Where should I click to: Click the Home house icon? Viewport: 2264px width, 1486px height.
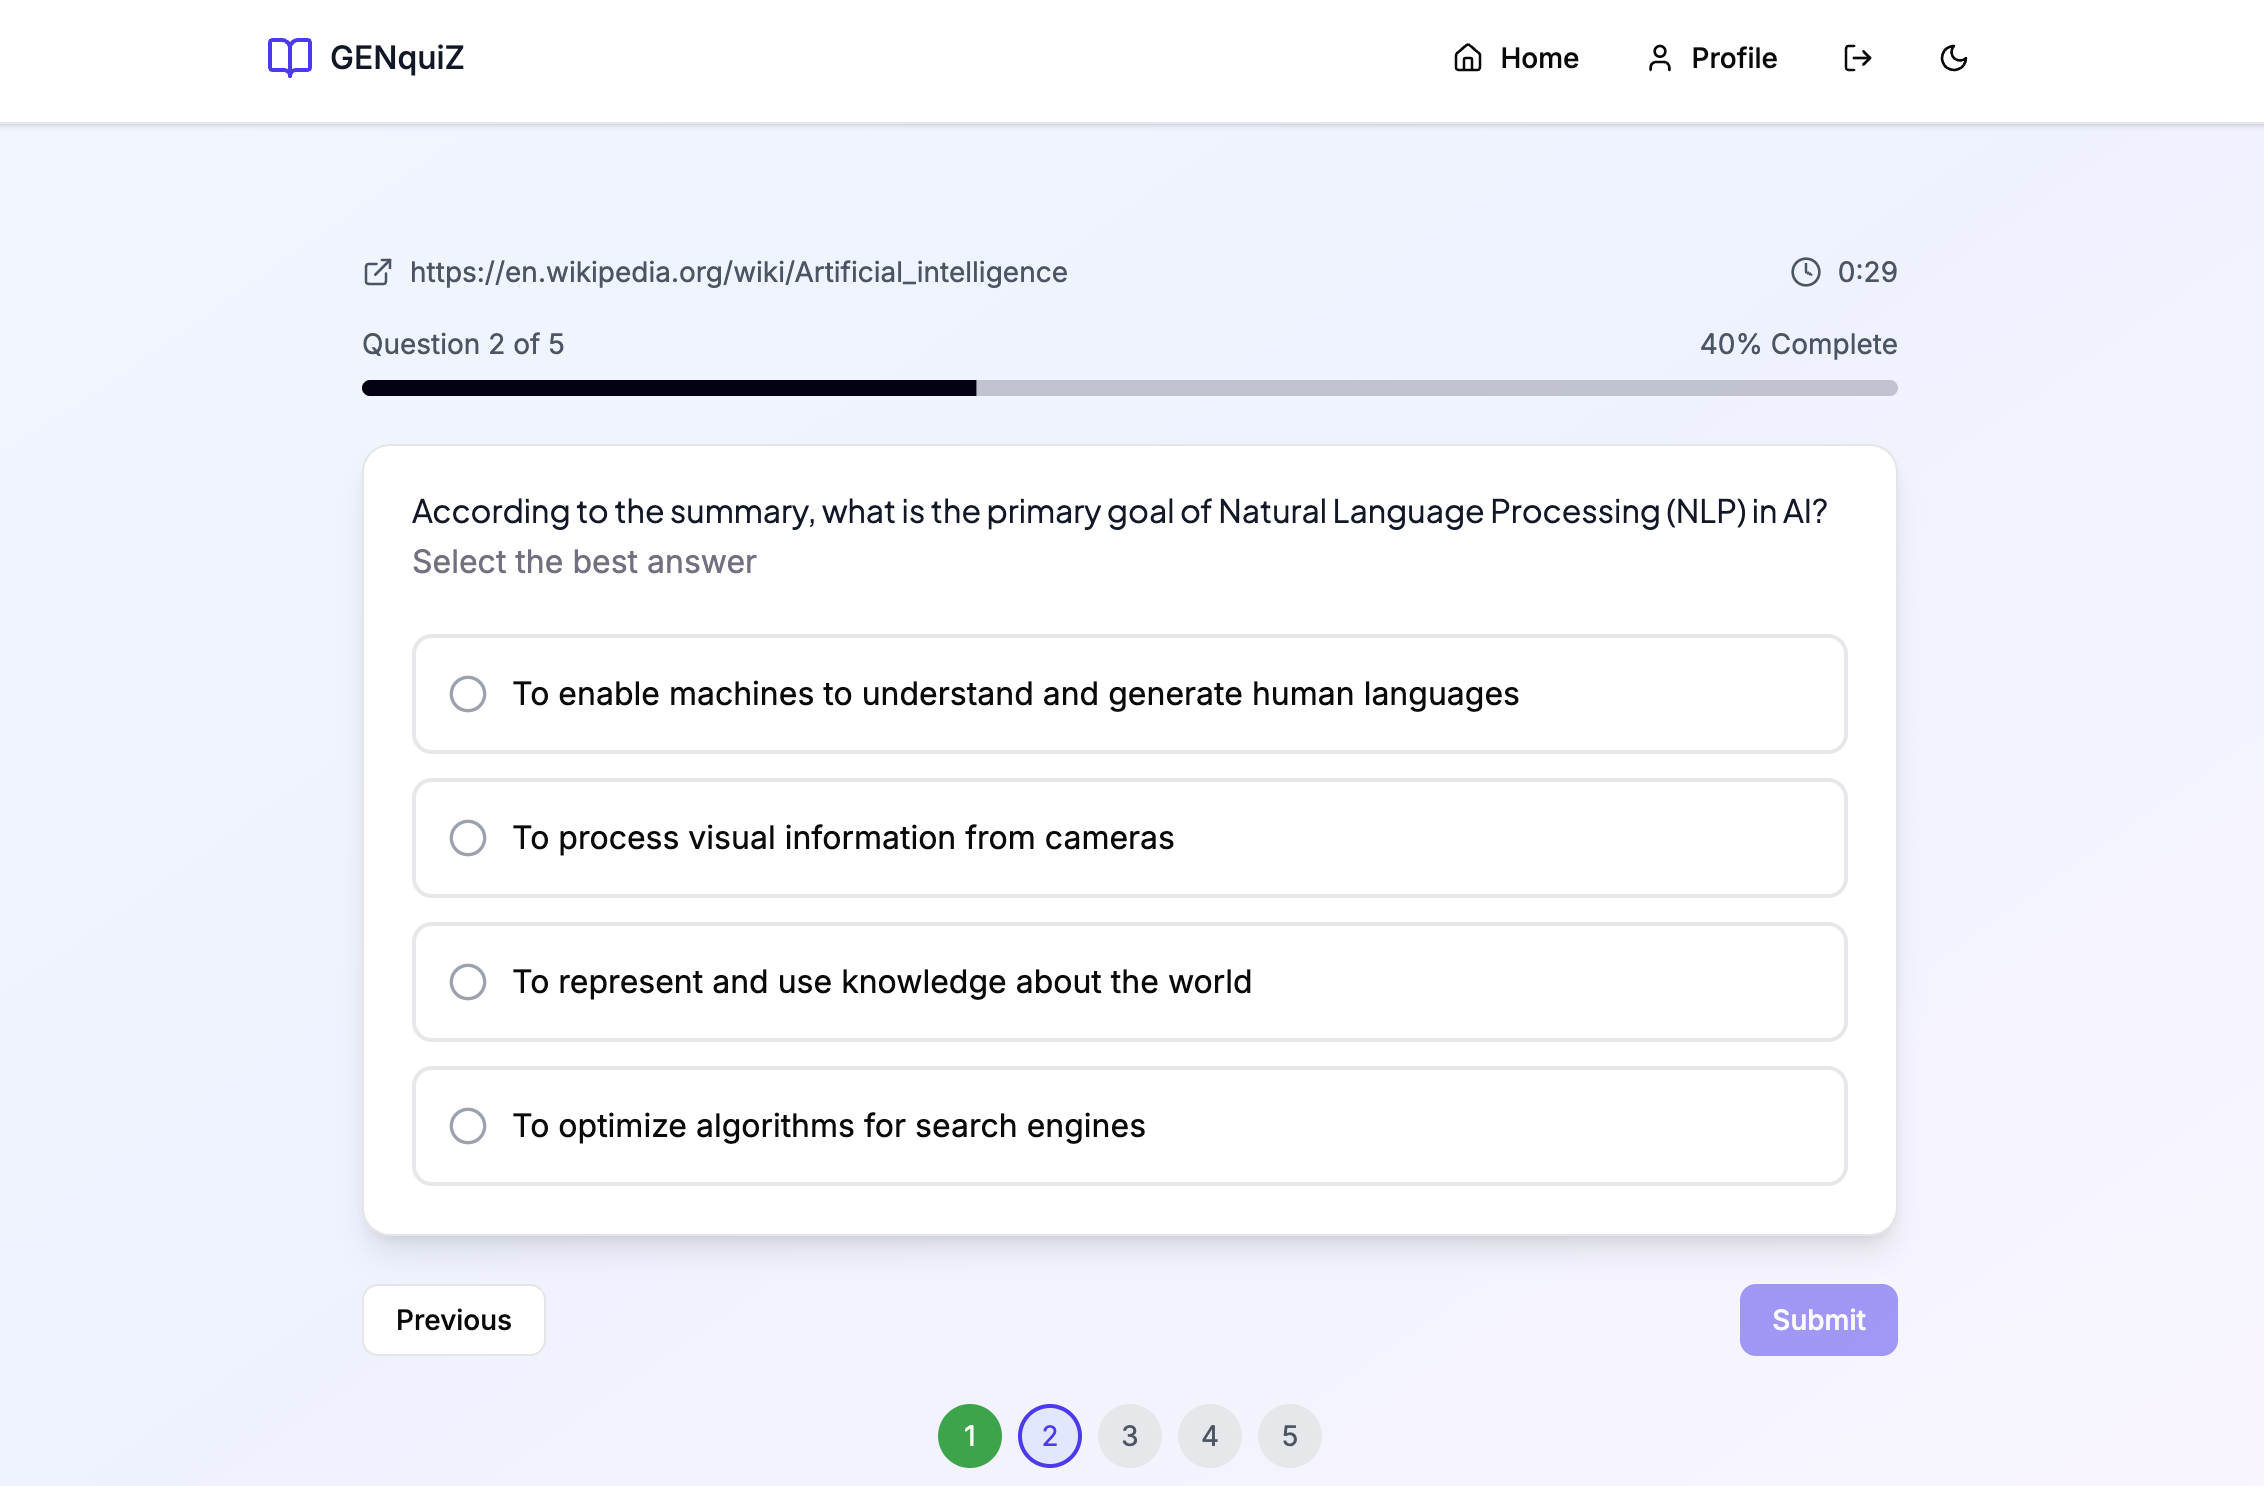pyautogui.click(x=1467, y=58)
